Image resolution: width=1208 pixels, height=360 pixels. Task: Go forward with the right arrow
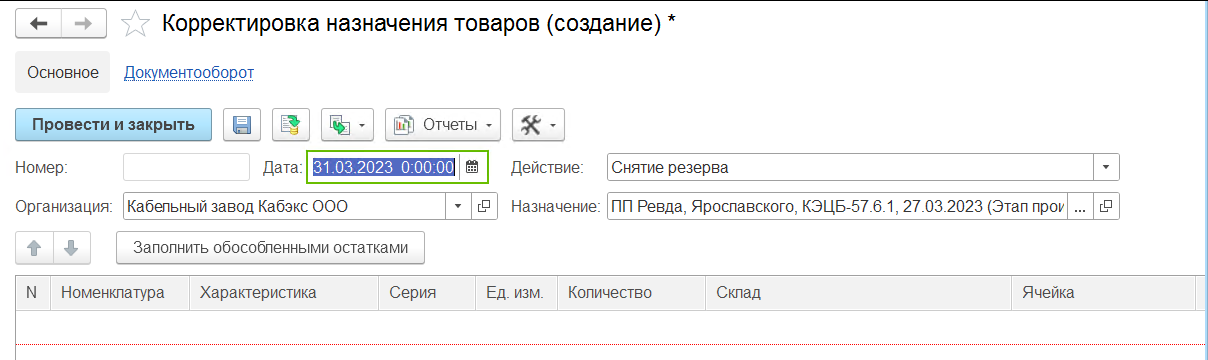coord(86,23)
